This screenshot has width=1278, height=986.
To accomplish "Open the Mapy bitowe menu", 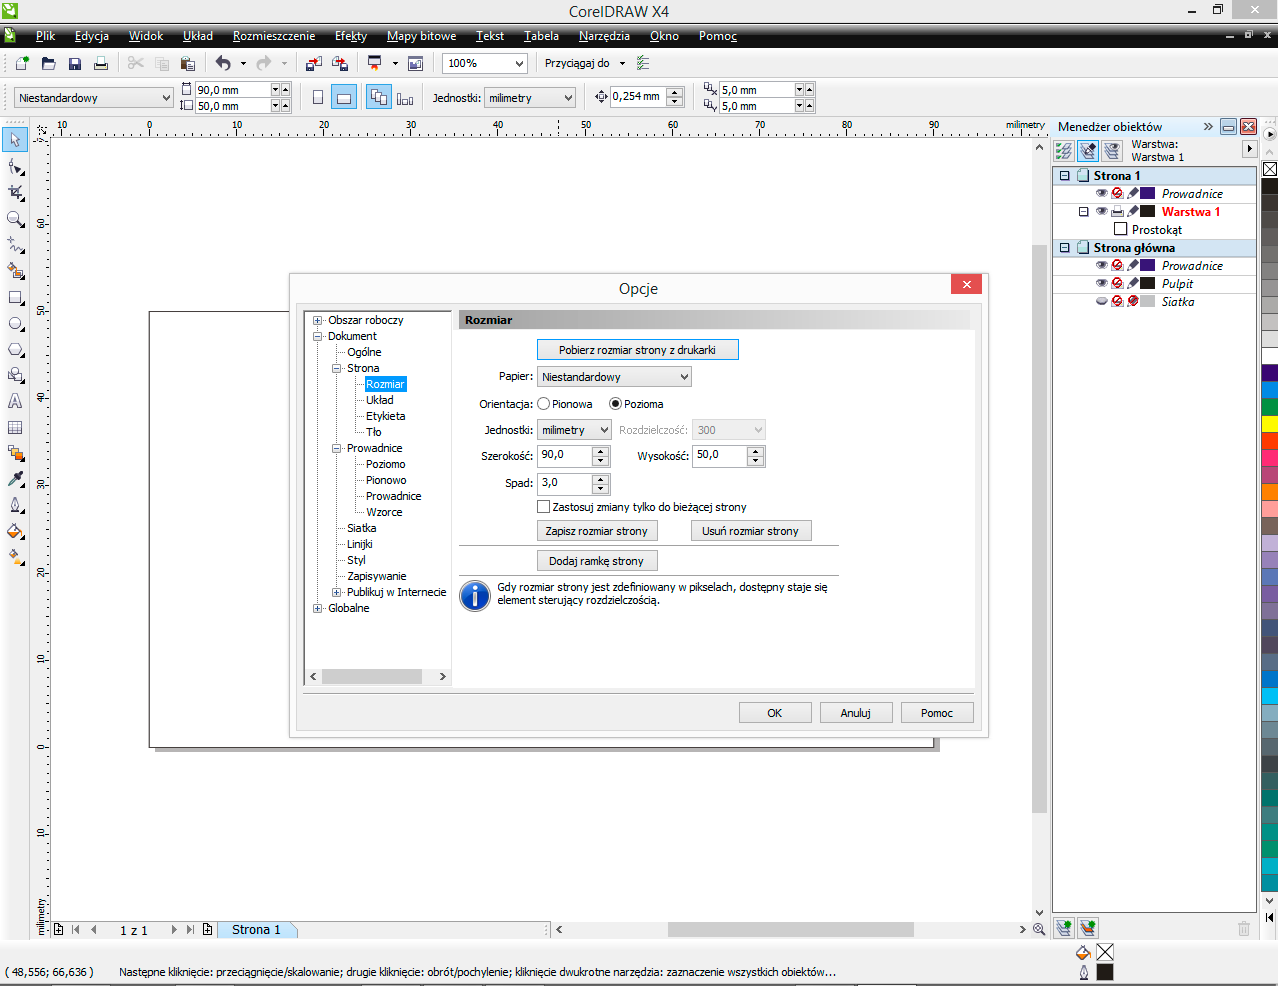I will click(421, 36).
